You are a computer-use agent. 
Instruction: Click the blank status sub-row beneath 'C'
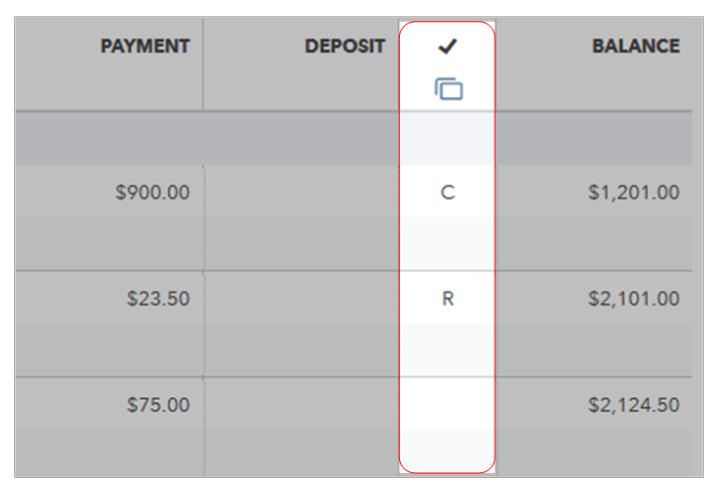coord(447,244)
